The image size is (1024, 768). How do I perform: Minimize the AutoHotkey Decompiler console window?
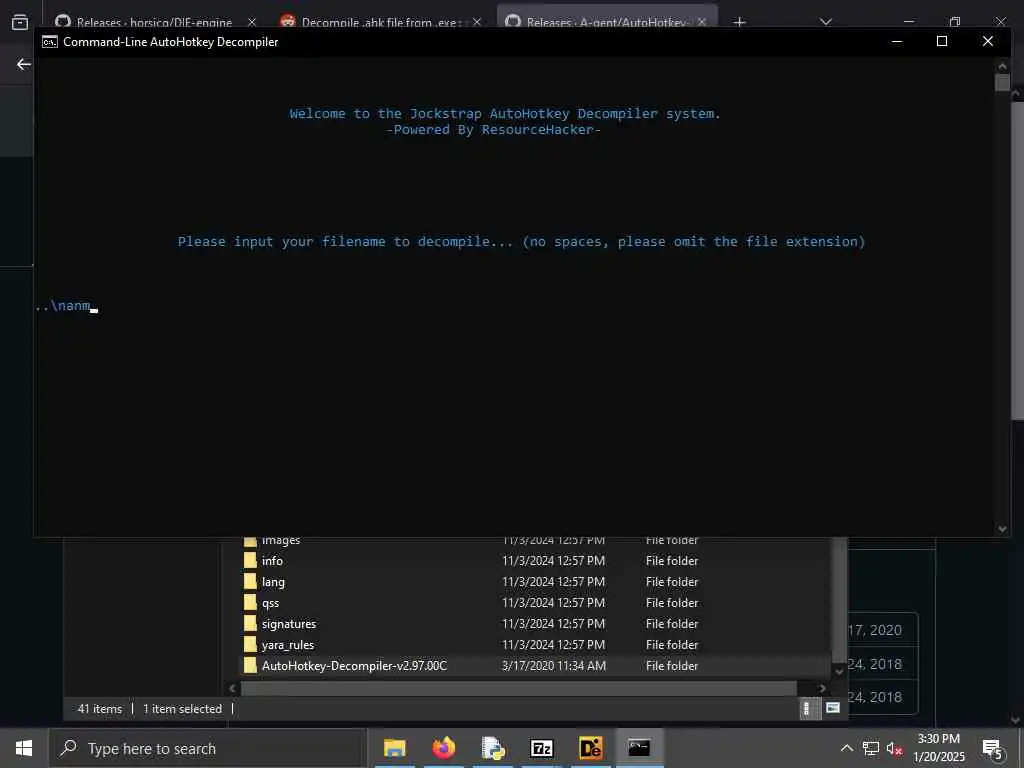pos(897,41)
